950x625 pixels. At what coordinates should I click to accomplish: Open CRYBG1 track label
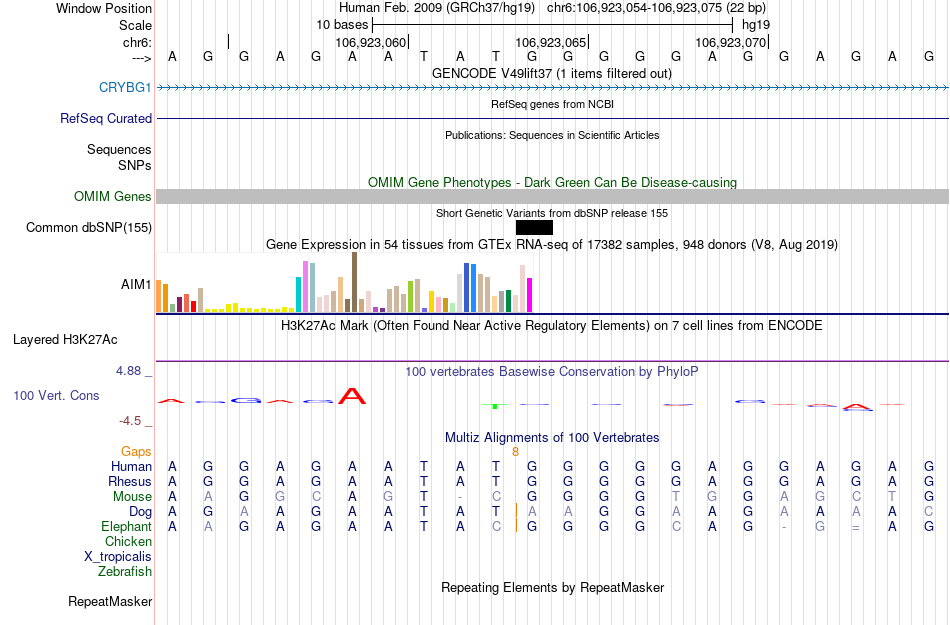[125, 88]
